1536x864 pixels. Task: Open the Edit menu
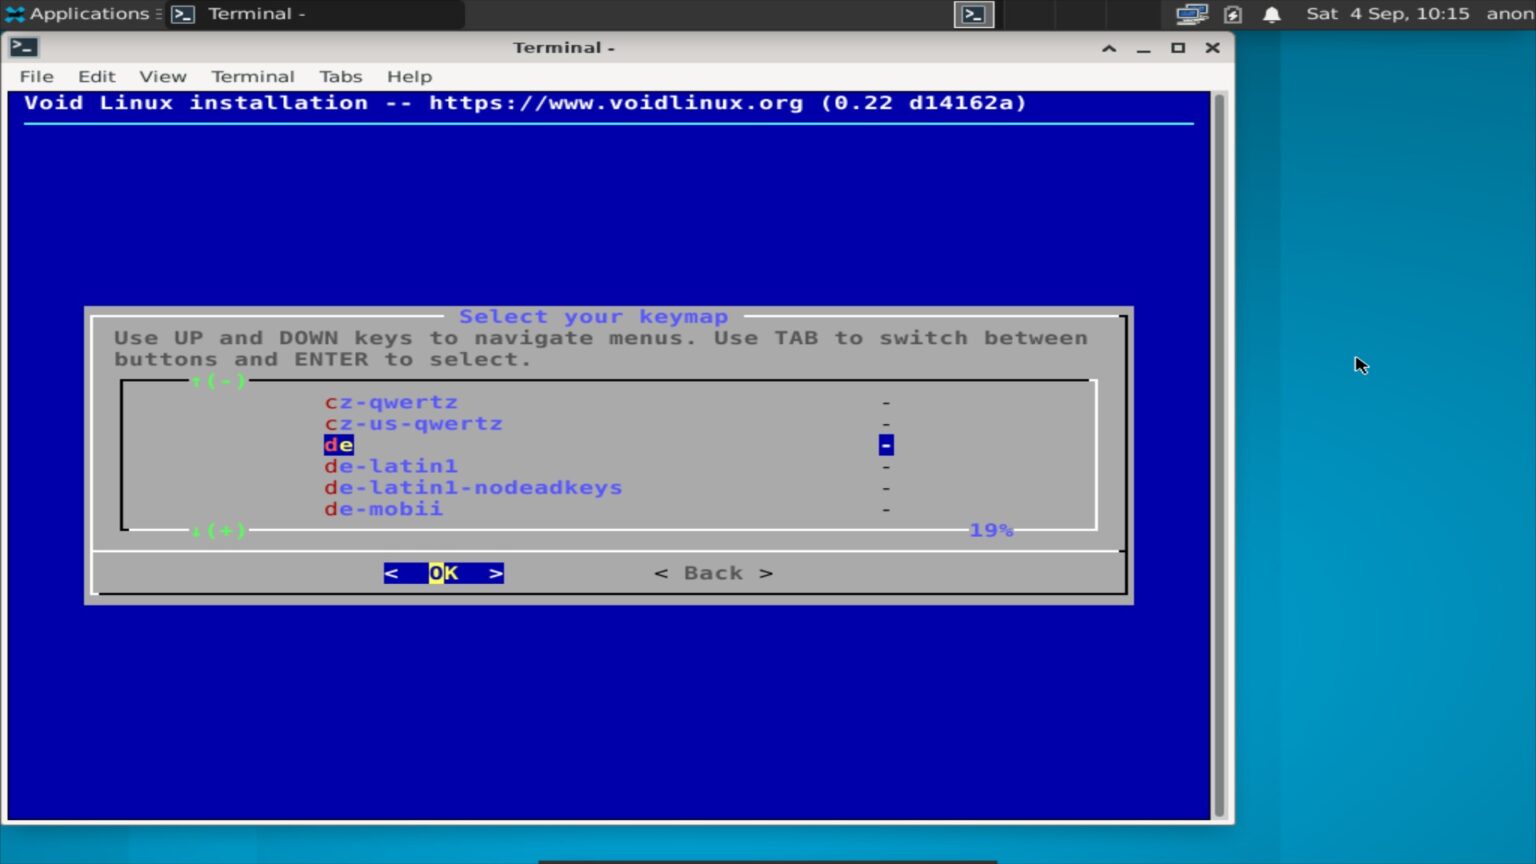coord(96,76)
